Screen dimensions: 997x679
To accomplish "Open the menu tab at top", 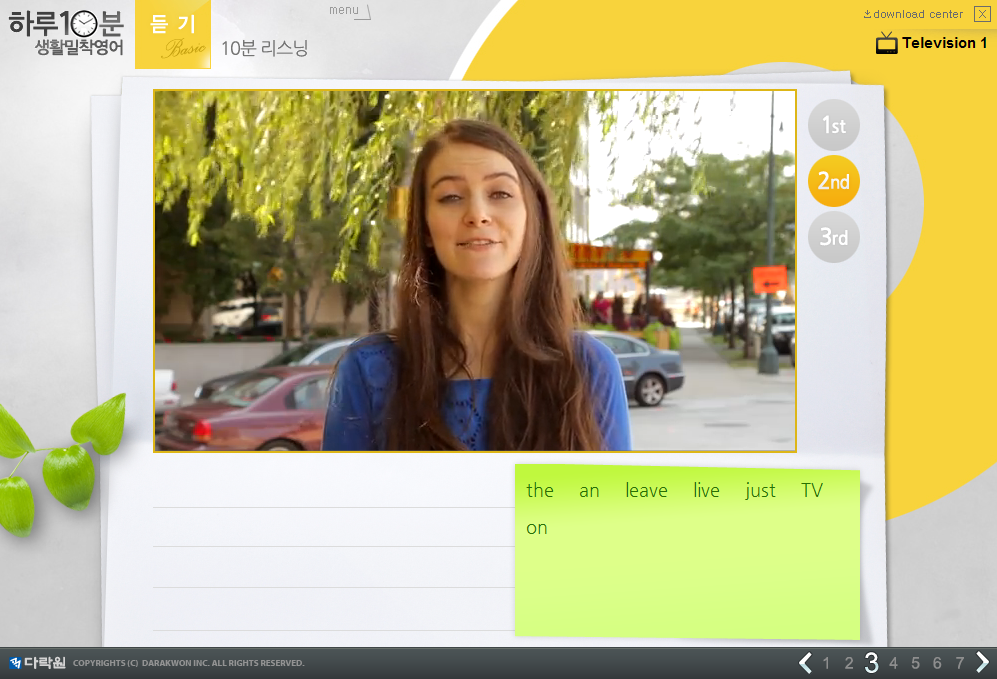I will (347, 11).
